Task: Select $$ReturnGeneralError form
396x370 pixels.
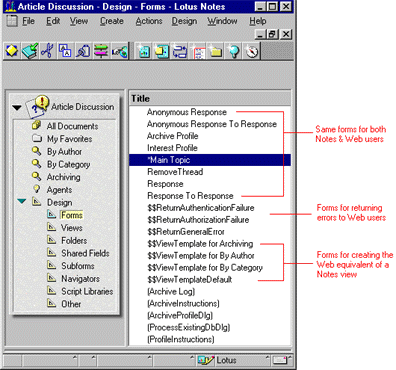Action: coord(186,232)
